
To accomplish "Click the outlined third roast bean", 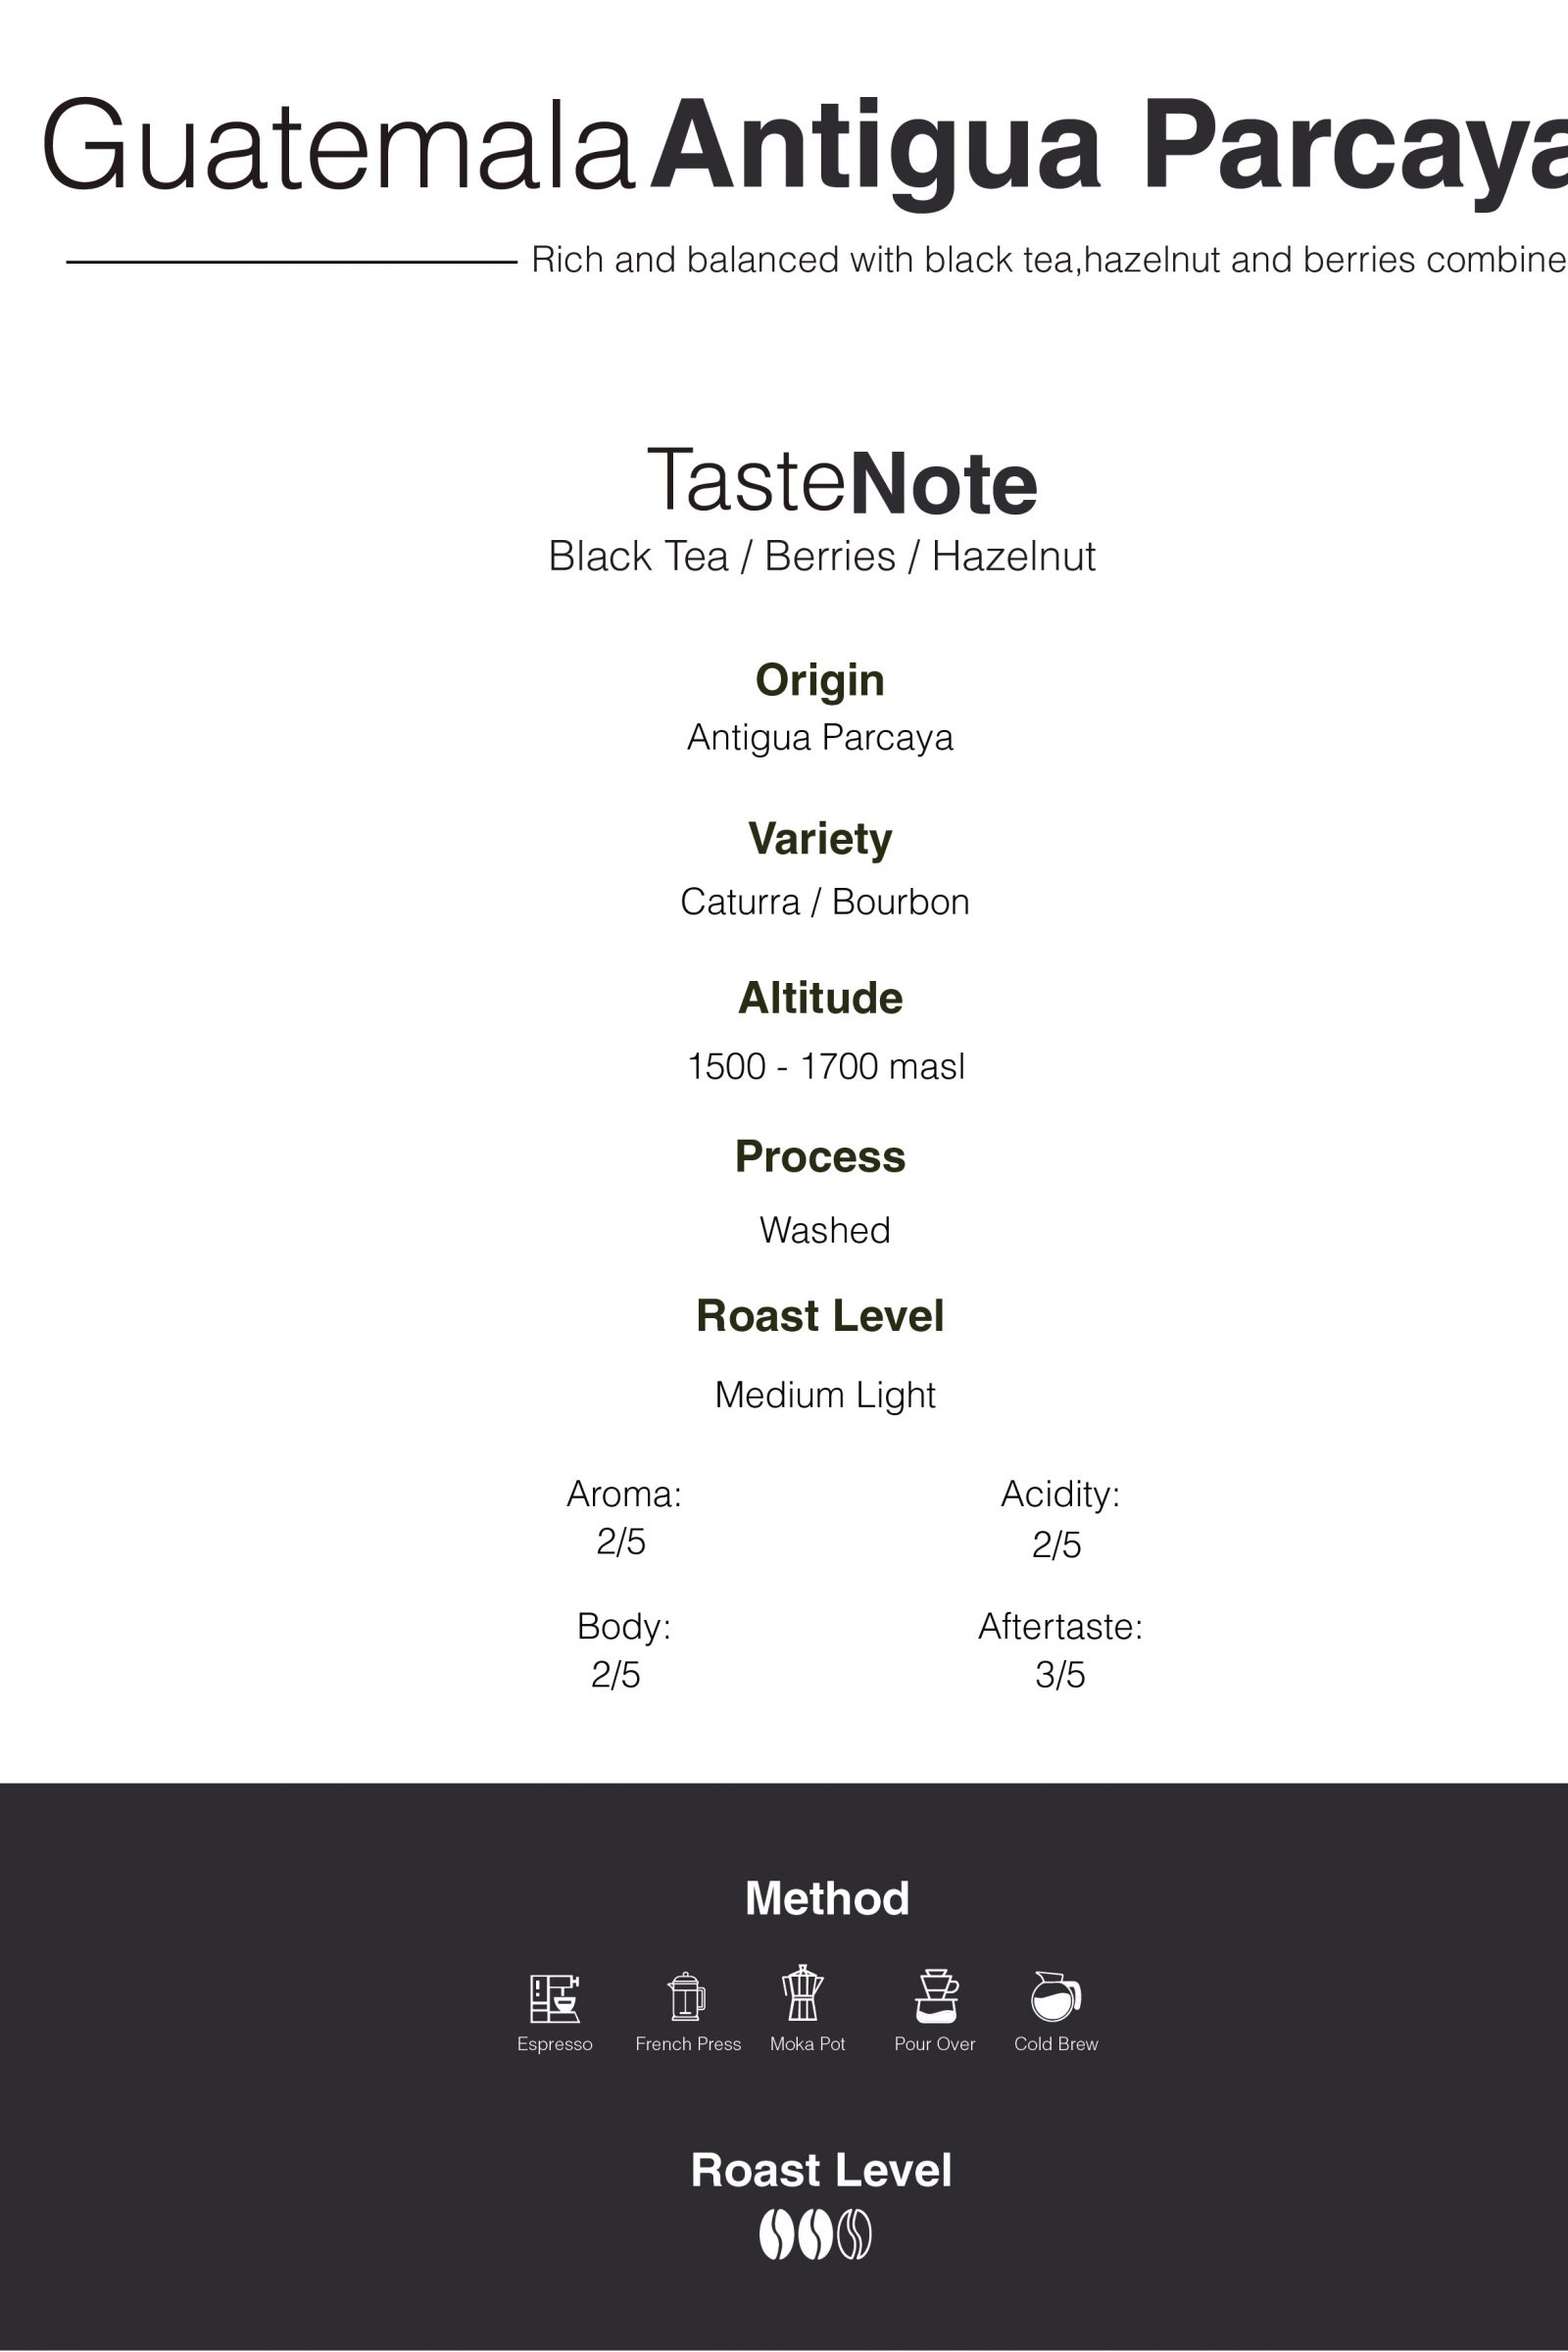I will coord(854,2234).
